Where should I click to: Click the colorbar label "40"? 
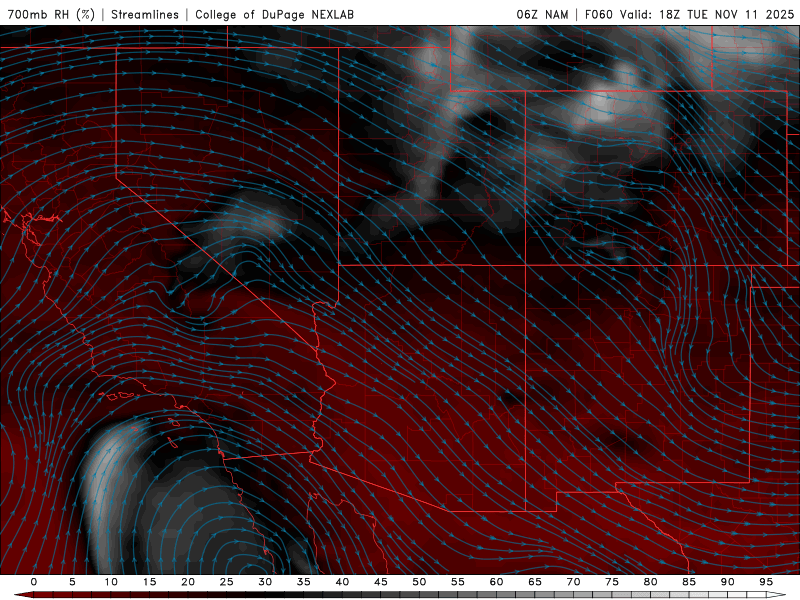coord(342,582)
